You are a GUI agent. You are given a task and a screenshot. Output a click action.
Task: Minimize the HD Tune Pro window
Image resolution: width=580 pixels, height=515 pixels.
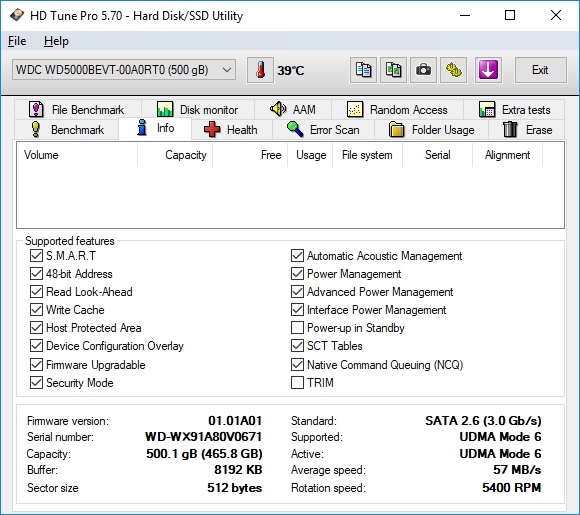point(465,16)
